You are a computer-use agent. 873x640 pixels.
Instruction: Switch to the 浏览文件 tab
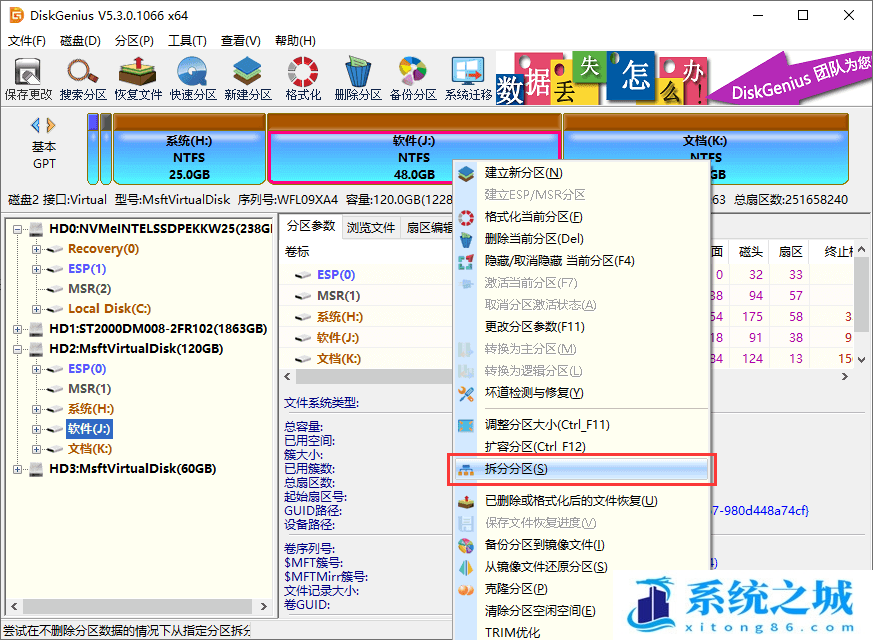pyautogui.click(x=371, y=227)
